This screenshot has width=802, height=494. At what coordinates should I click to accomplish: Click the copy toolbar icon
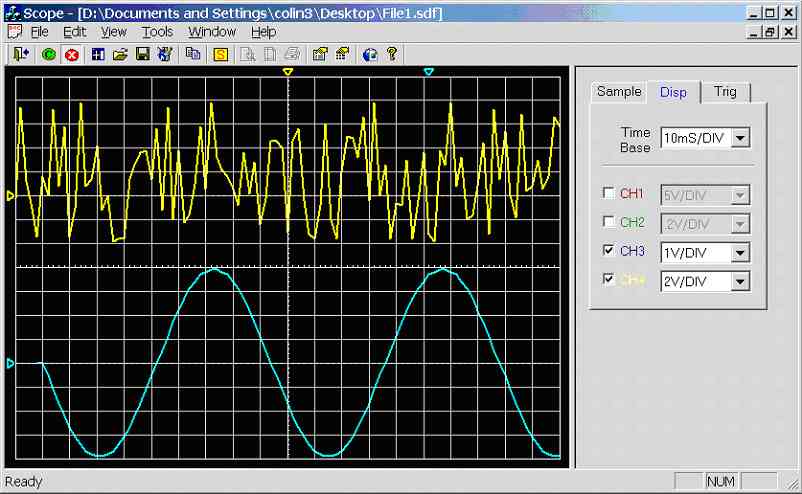pos(192,54)
